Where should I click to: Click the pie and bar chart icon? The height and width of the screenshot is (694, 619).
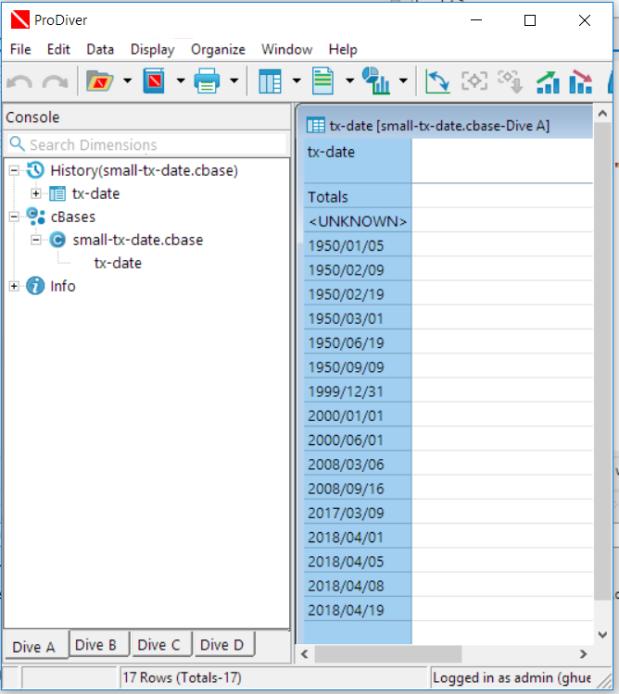click(x=375, y=81)
